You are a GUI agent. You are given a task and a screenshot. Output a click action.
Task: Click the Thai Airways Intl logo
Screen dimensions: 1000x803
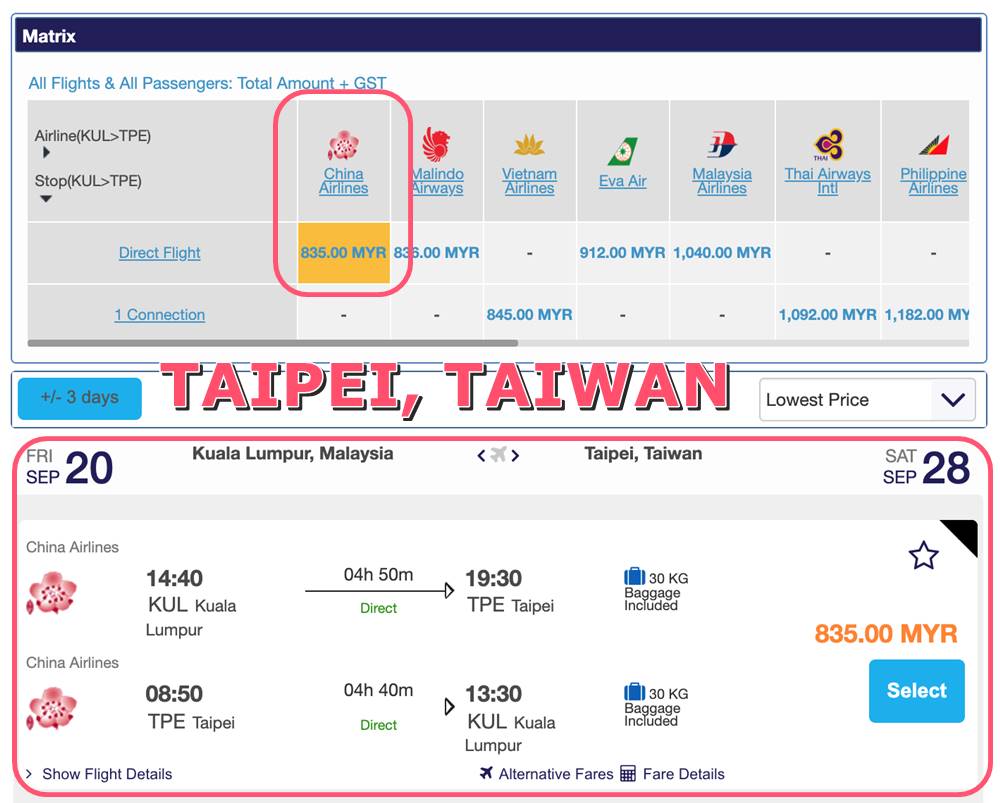828,144
